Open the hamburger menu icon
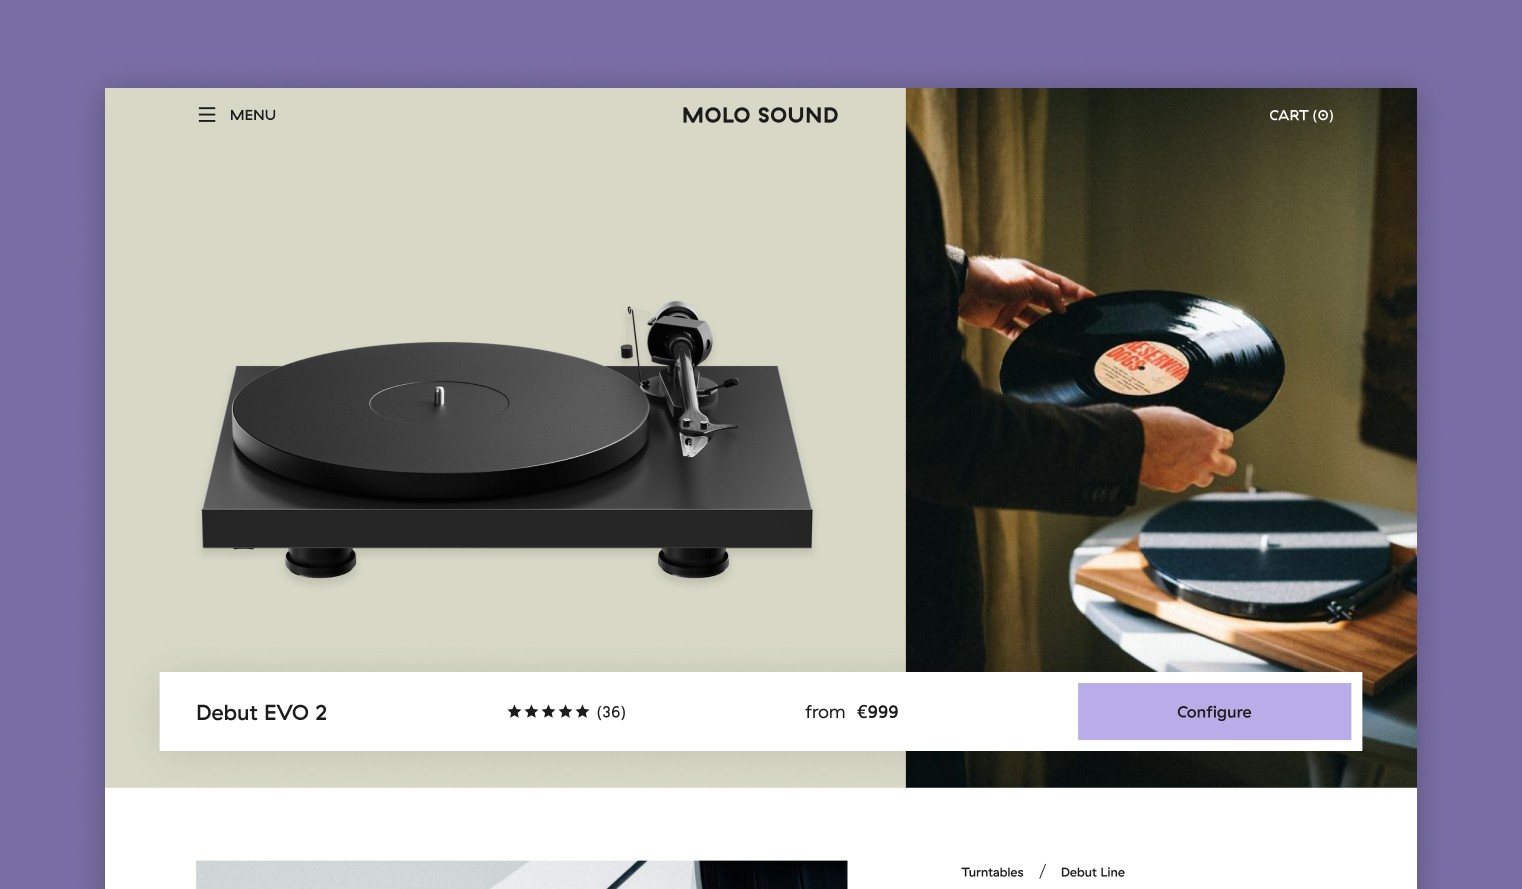 point(207,115)
